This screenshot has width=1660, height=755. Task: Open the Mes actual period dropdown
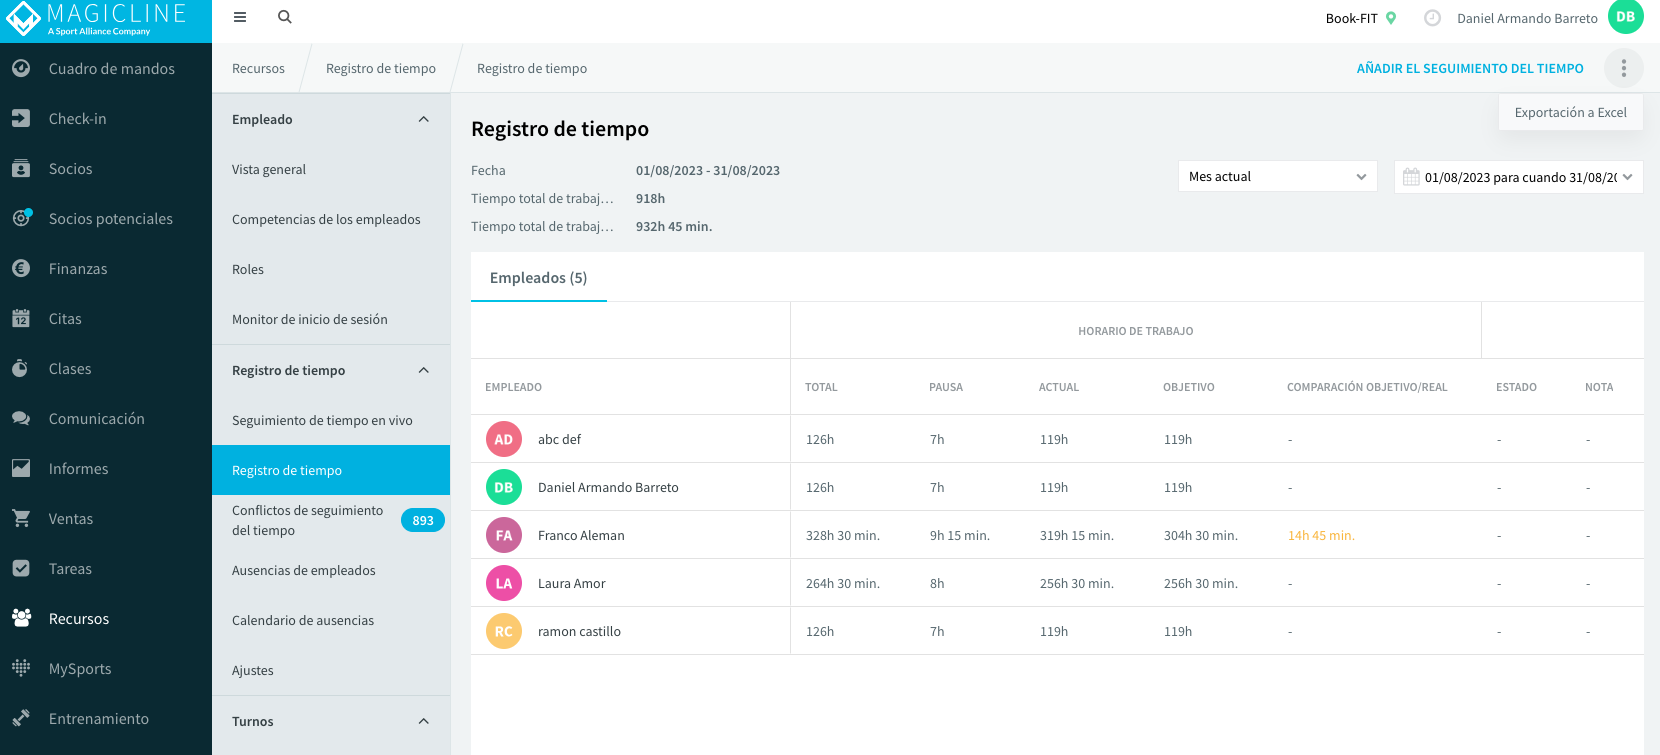1278,176
